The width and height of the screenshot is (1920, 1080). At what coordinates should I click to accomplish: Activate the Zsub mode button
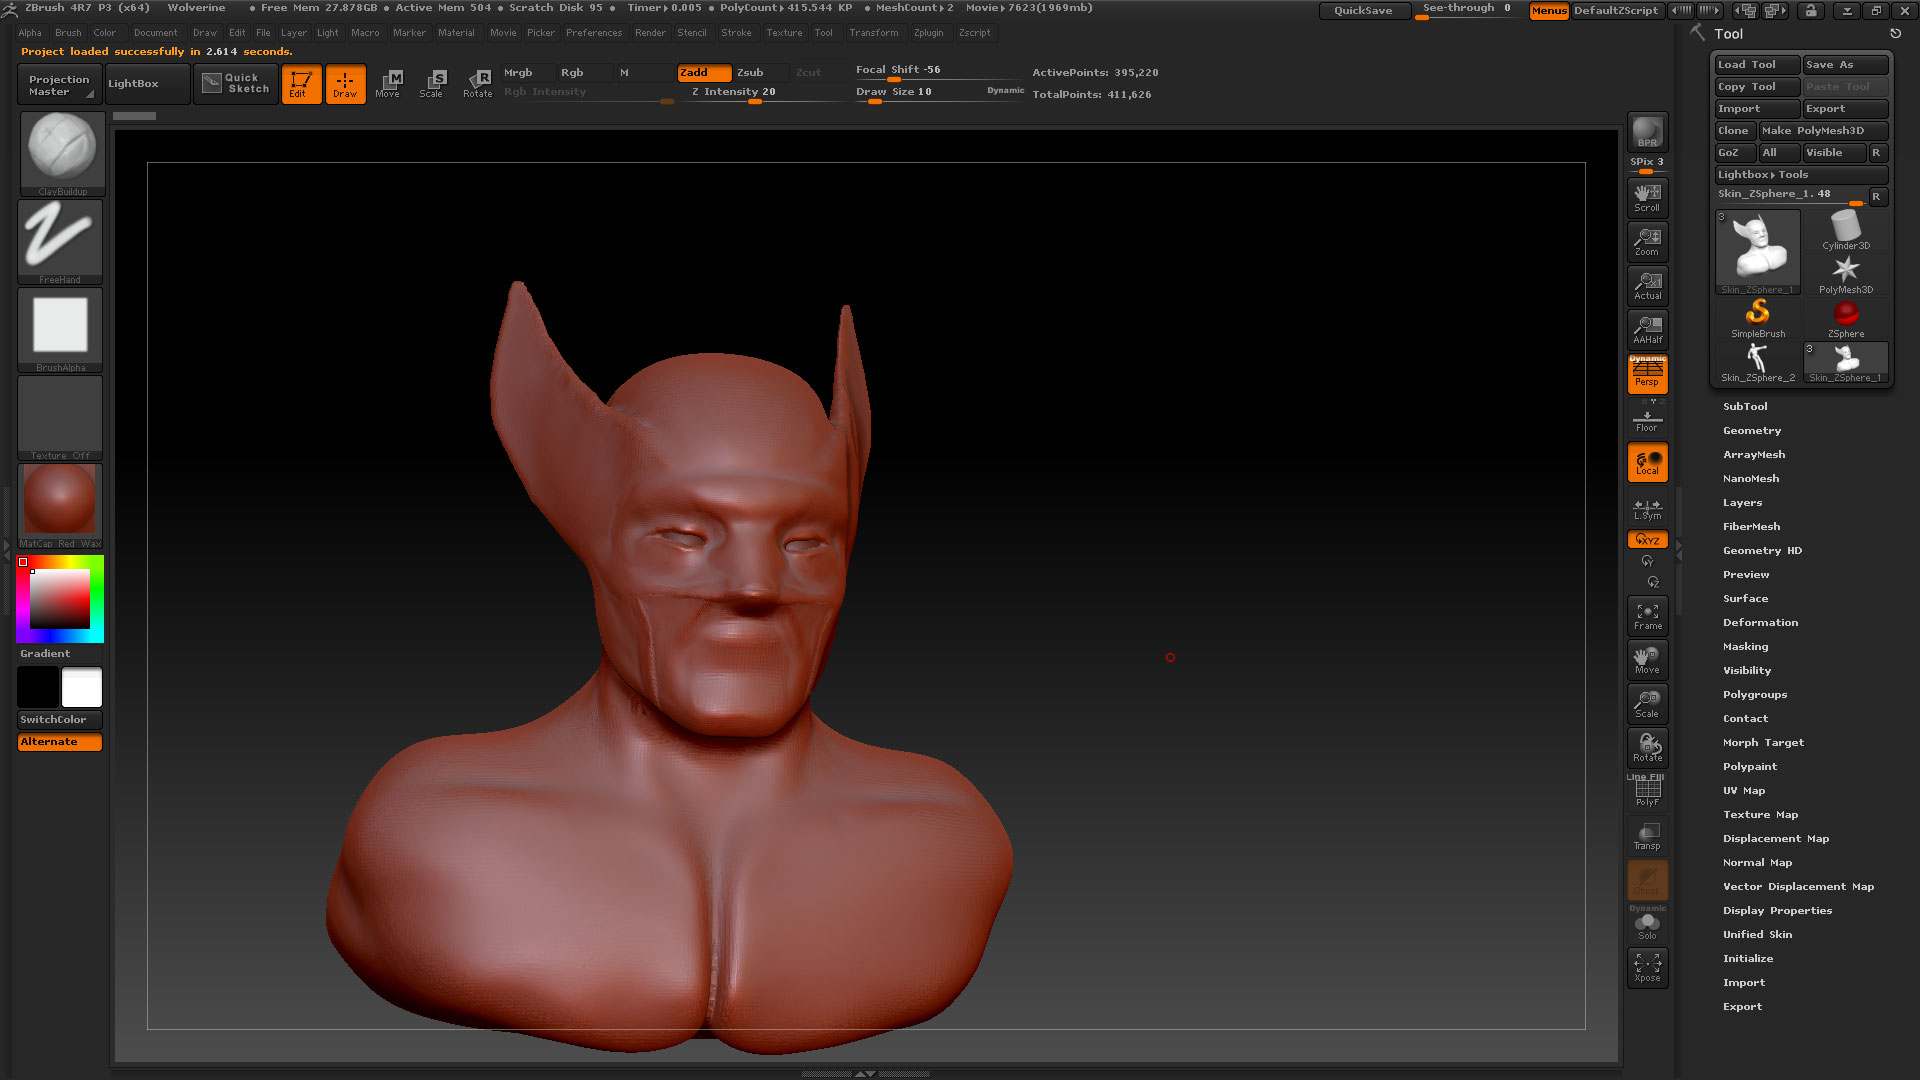pos(761,73)
